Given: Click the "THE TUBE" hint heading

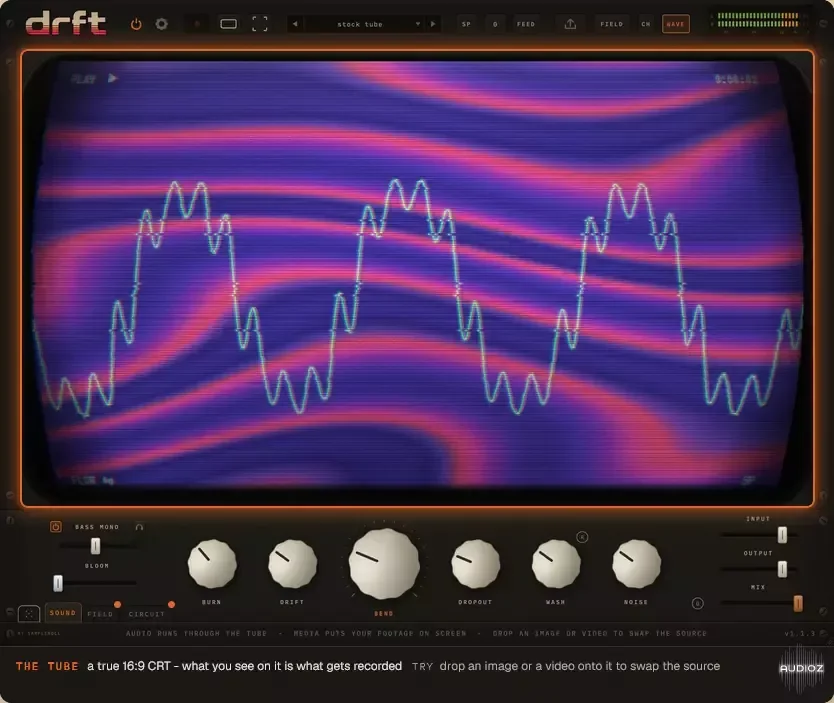Looking at the screenshot, I should pyautogui.click(x=47, y=666).
